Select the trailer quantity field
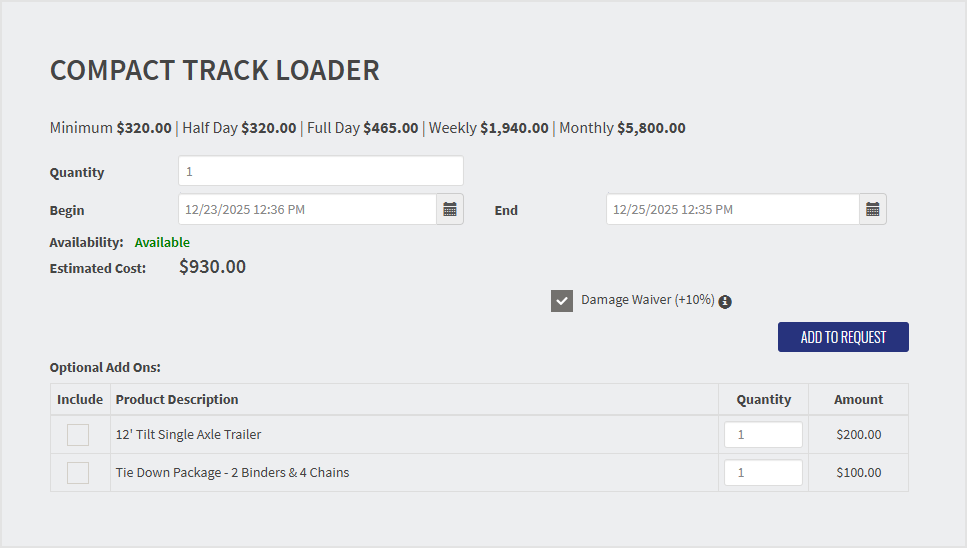This screenshot has width=967, height=548. tap(762, 435)
